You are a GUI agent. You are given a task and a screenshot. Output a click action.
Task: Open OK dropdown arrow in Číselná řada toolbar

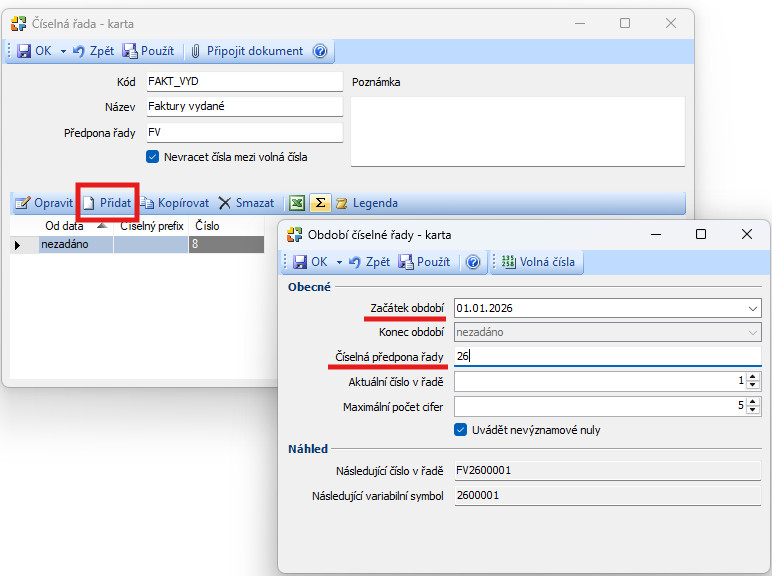(63, 51)
